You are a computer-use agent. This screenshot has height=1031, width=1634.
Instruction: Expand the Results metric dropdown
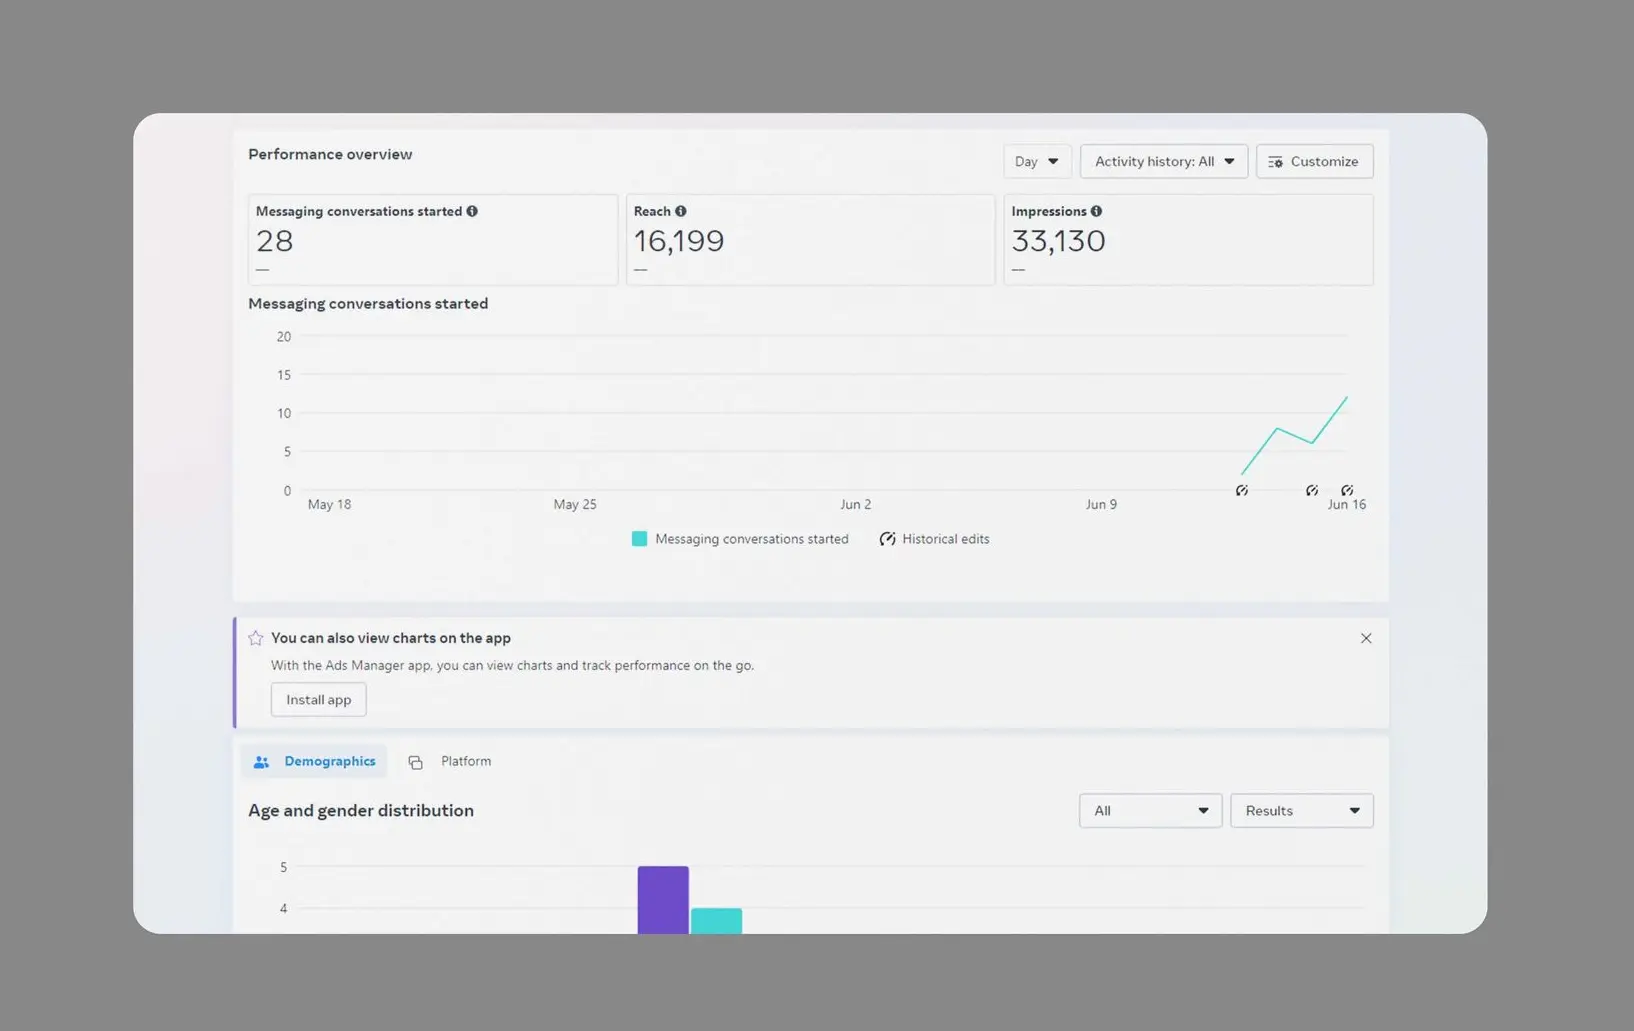[1301, 811]
